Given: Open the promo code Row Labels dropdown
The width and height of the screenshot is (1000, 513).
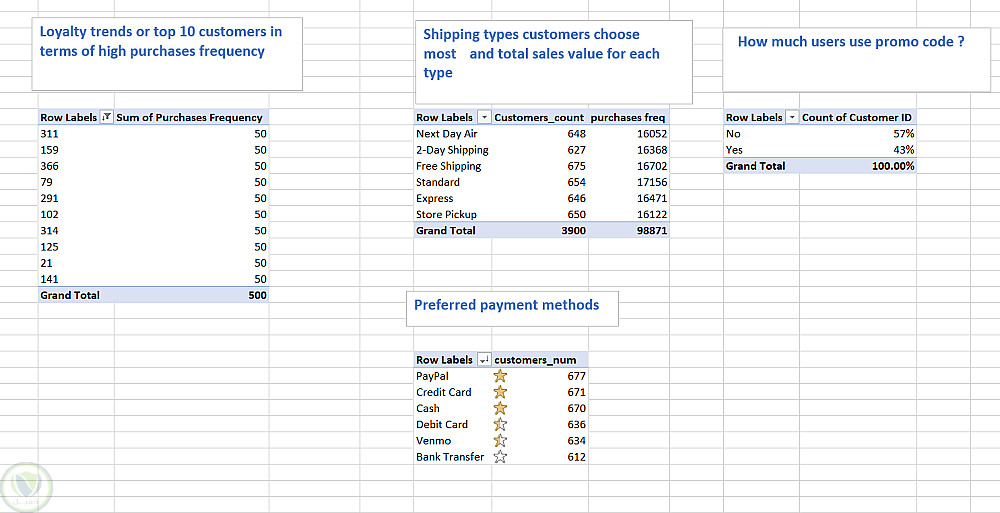Looking at the screenshot, I should pyautogui.click(x=793, y=118).
